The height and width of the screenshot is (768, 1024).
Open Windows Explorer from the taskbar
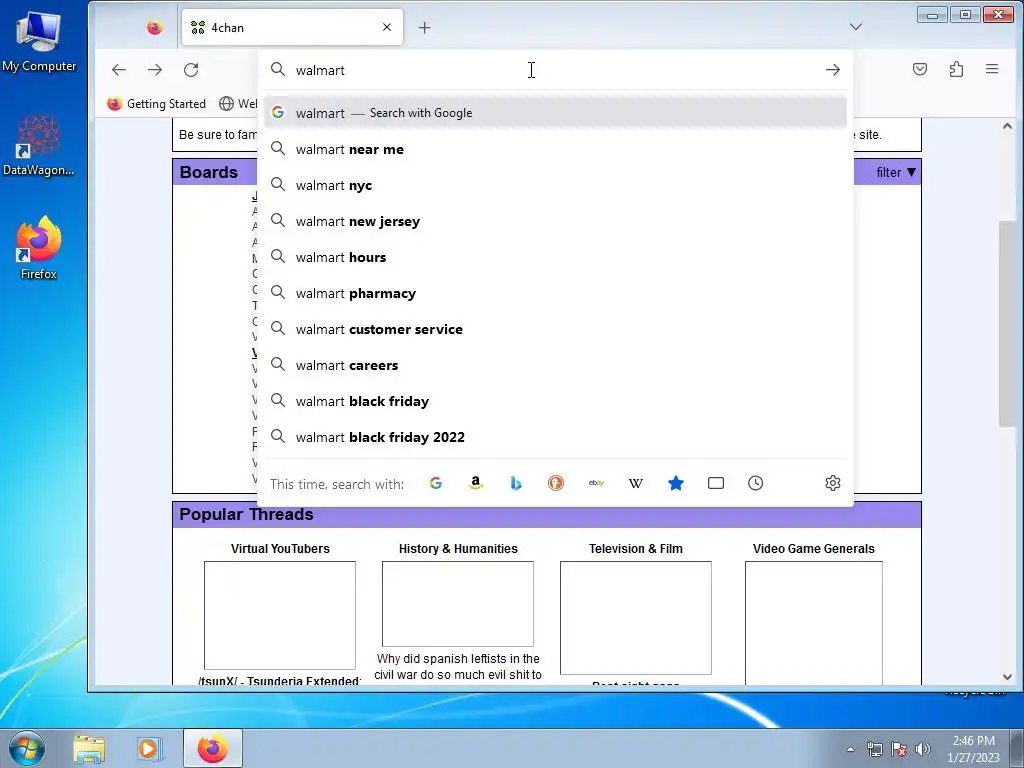89,748
